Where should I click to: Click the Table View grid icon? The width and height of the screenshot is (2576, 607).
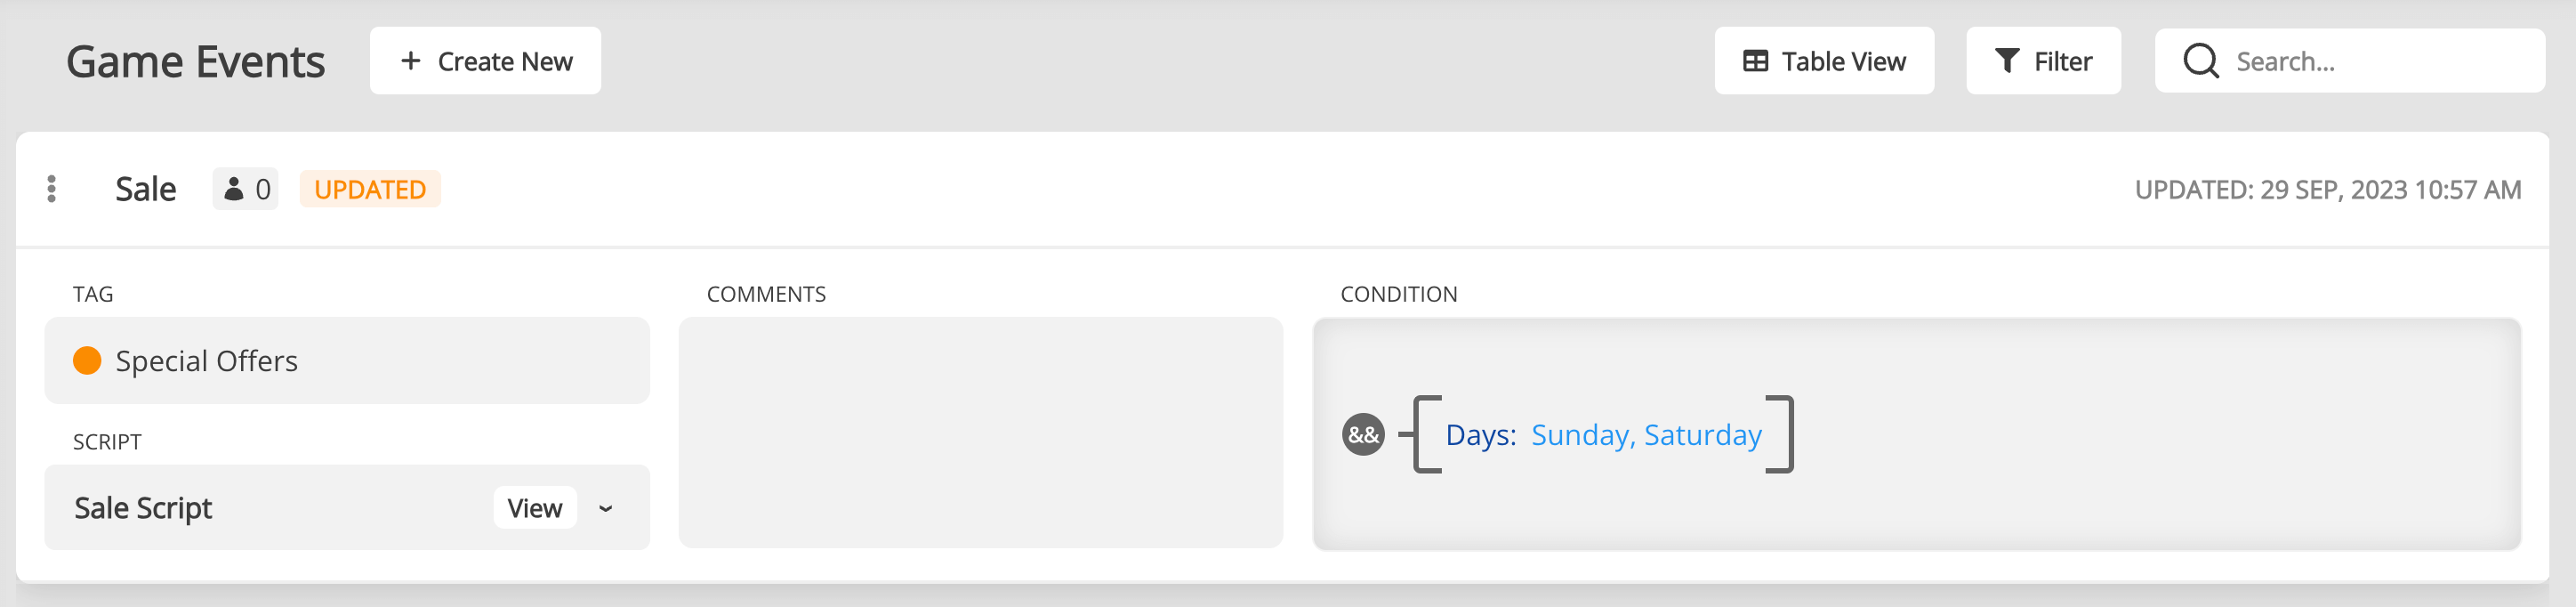1755,62
